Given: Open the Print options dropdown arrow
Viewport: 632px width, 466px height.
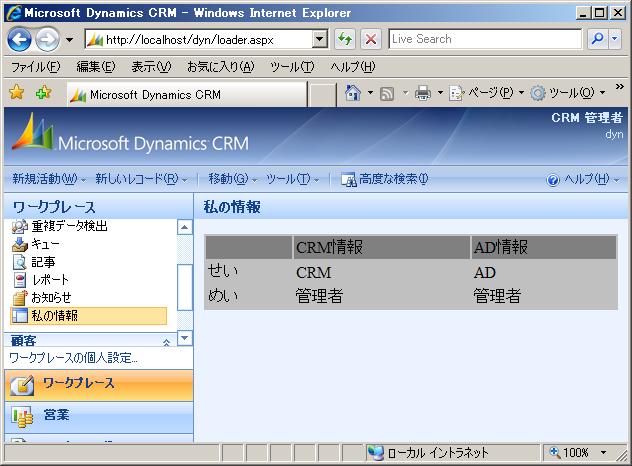Looking at the screenshot, I should [x=440, y=94].
